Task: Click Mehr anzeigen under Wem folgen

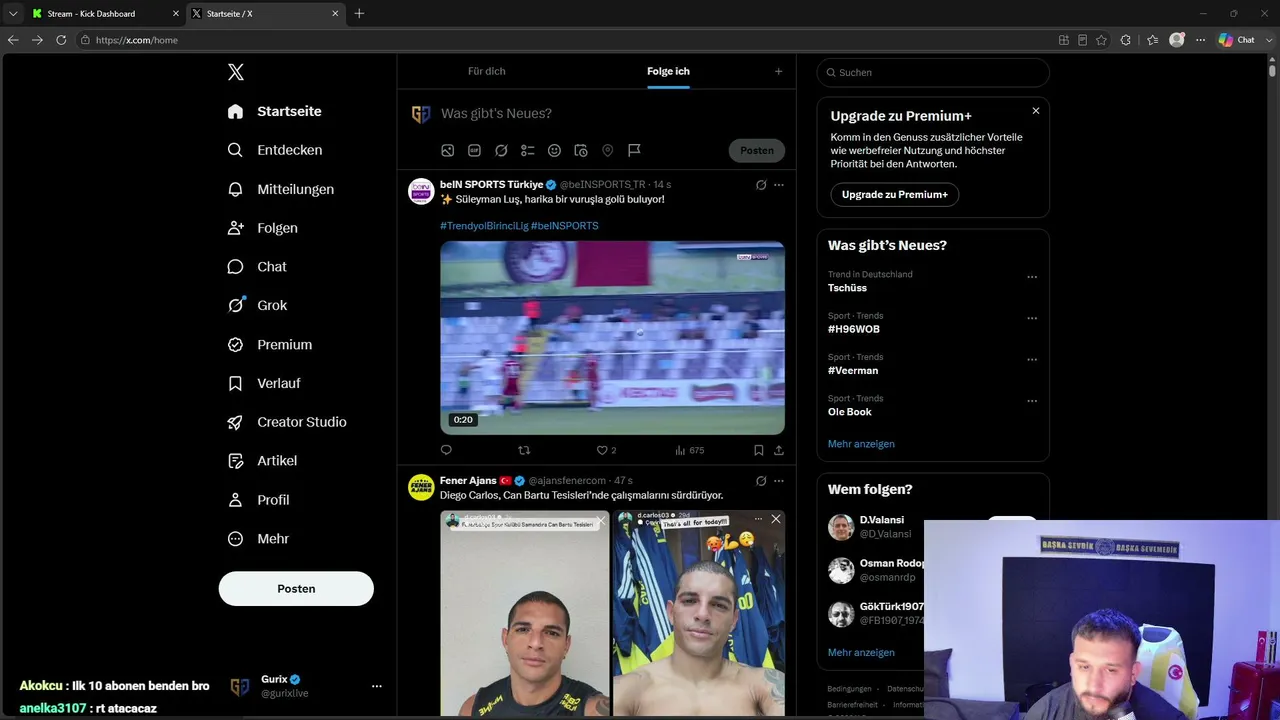Action: [861, 652]
